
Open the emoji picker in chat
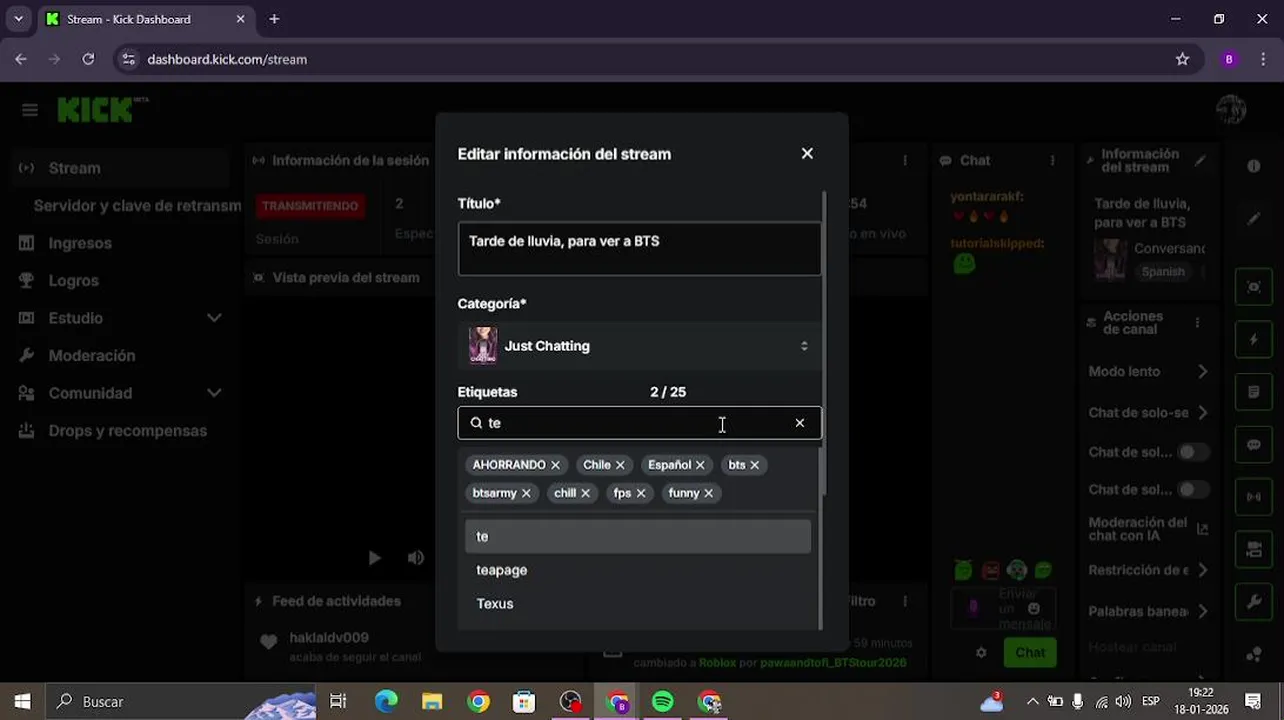1034,608
